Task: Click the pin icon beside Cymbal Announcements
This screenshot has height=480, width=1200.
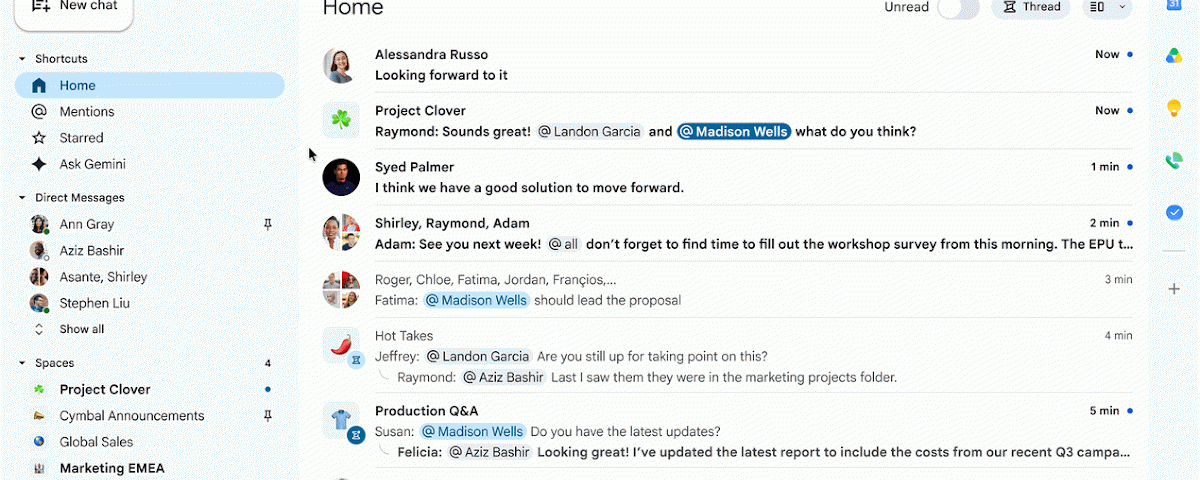Action: [x=267, y=415]
